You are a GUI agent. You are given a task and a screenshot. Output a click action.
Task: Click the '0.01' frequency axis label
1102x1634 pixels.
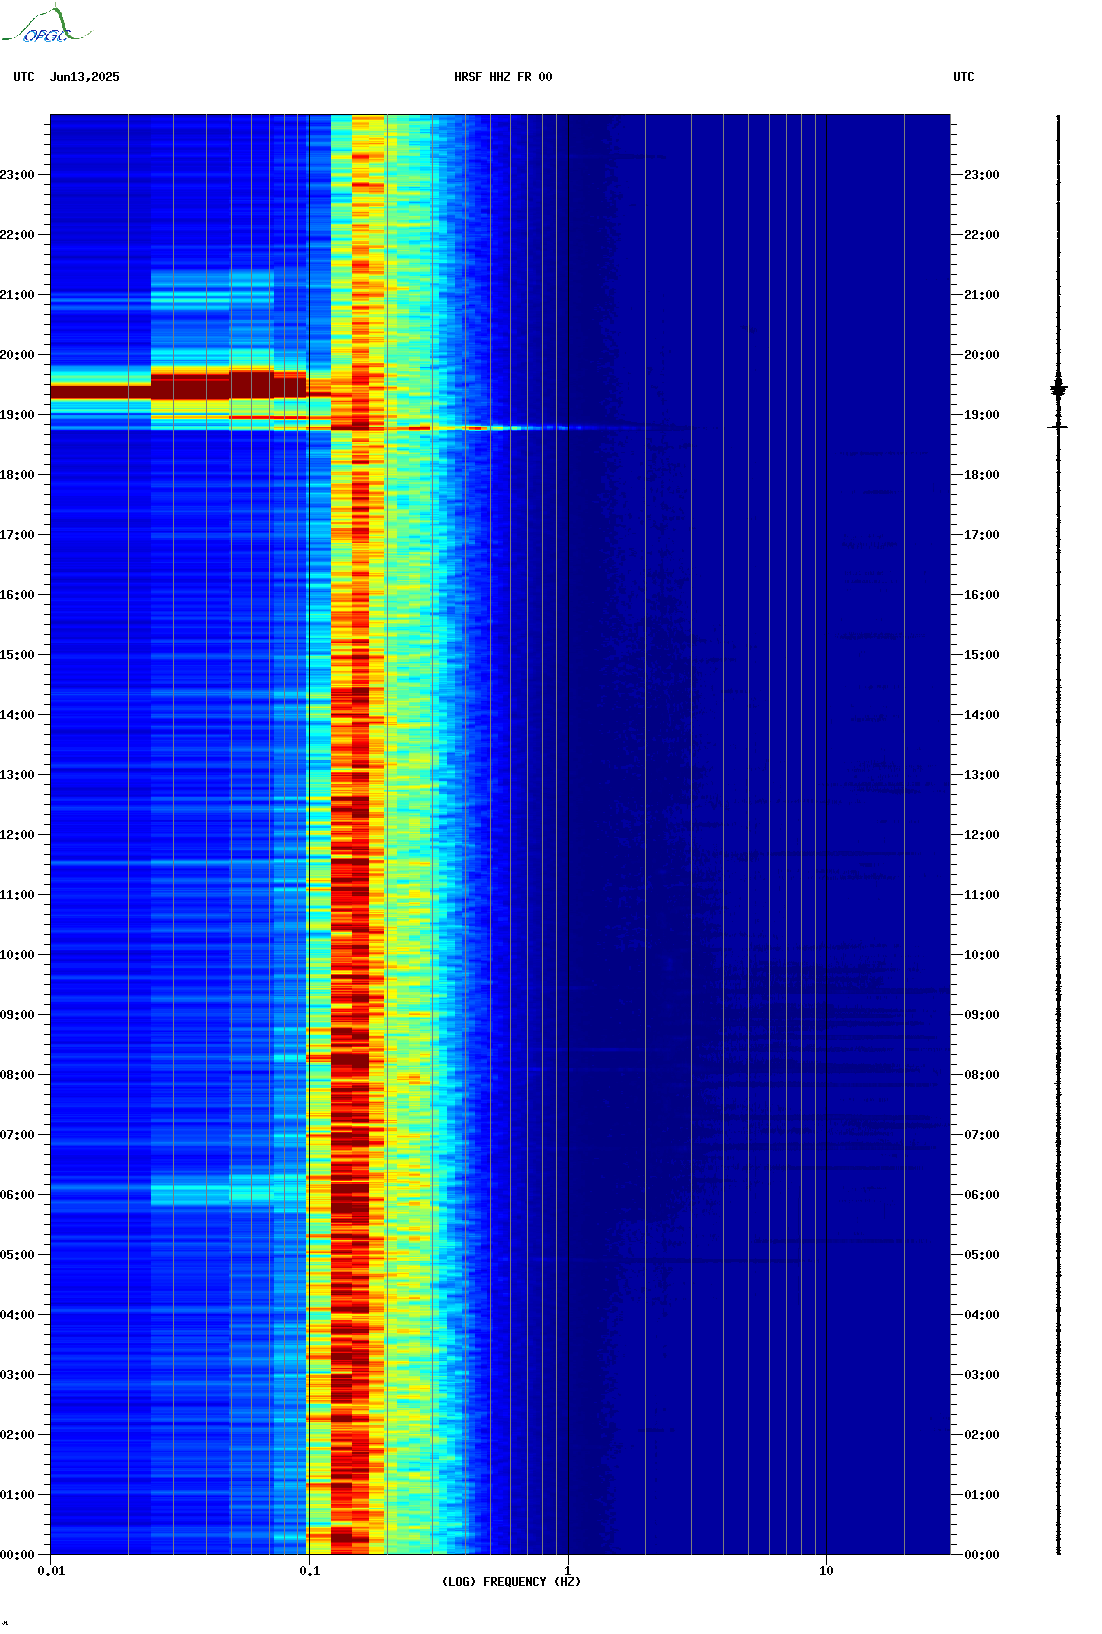[x=51, y=1571]
